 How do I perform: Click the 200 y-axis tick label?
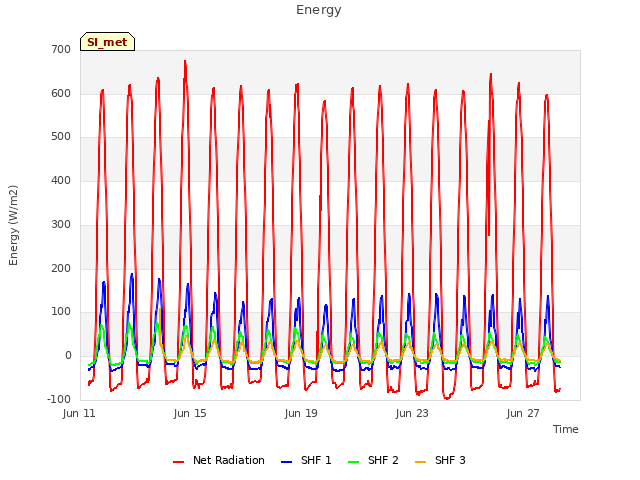(61, 269)
